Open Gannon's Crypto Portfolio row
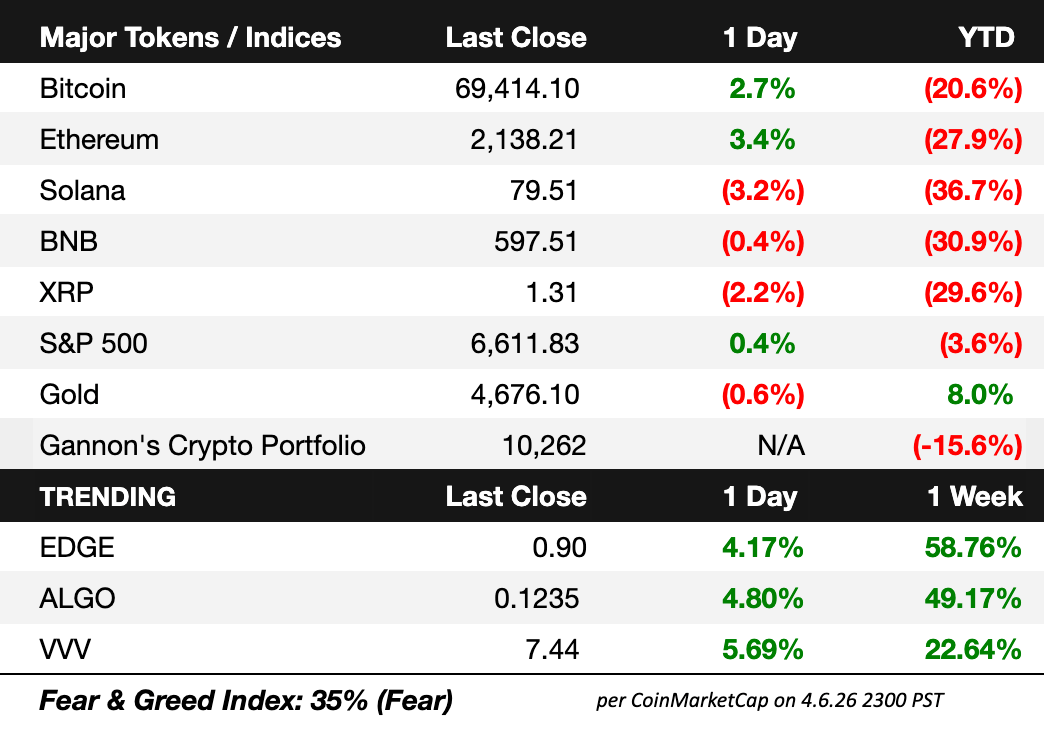Screen dimensions: 1044x740 pyautogui.click(x=203, y=445)
